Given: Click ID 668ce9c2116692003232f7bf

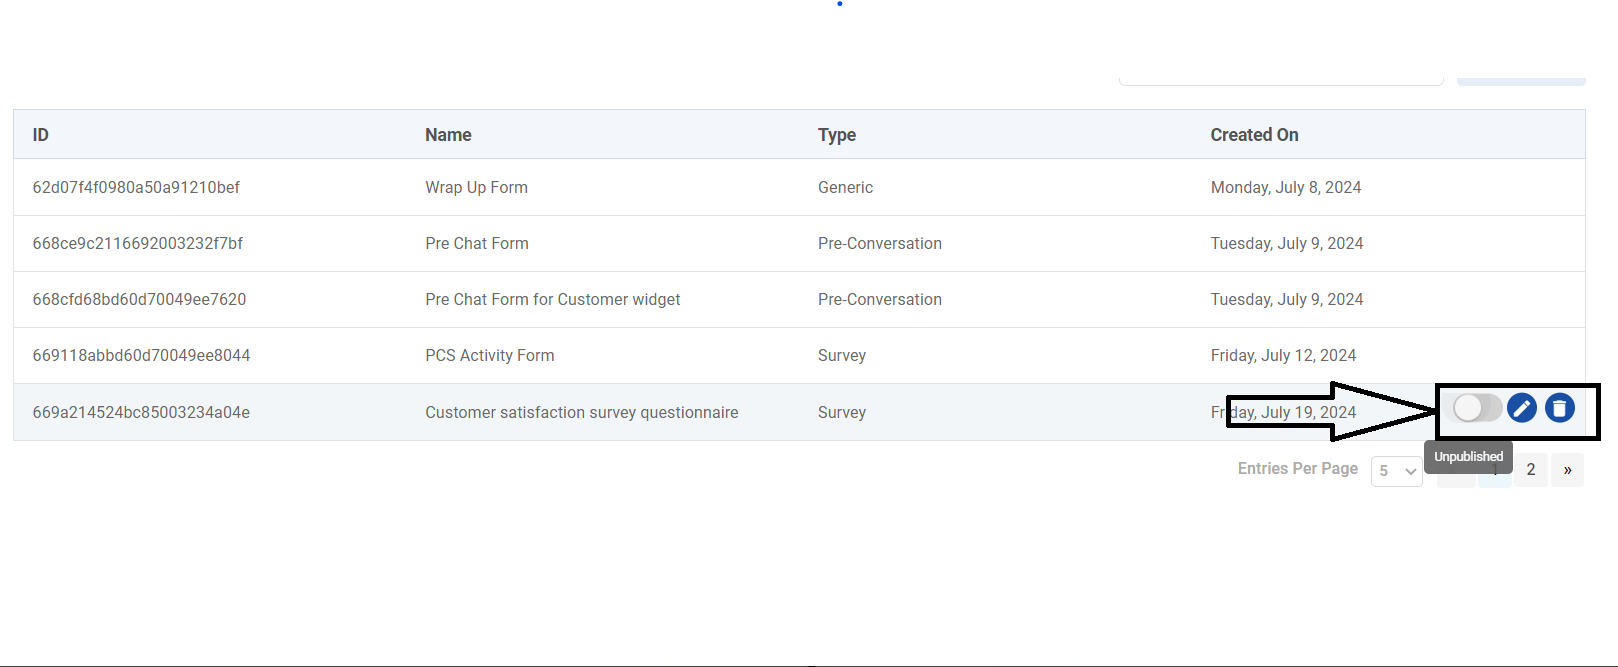Looking at the screenshot, I should (138, 244).
